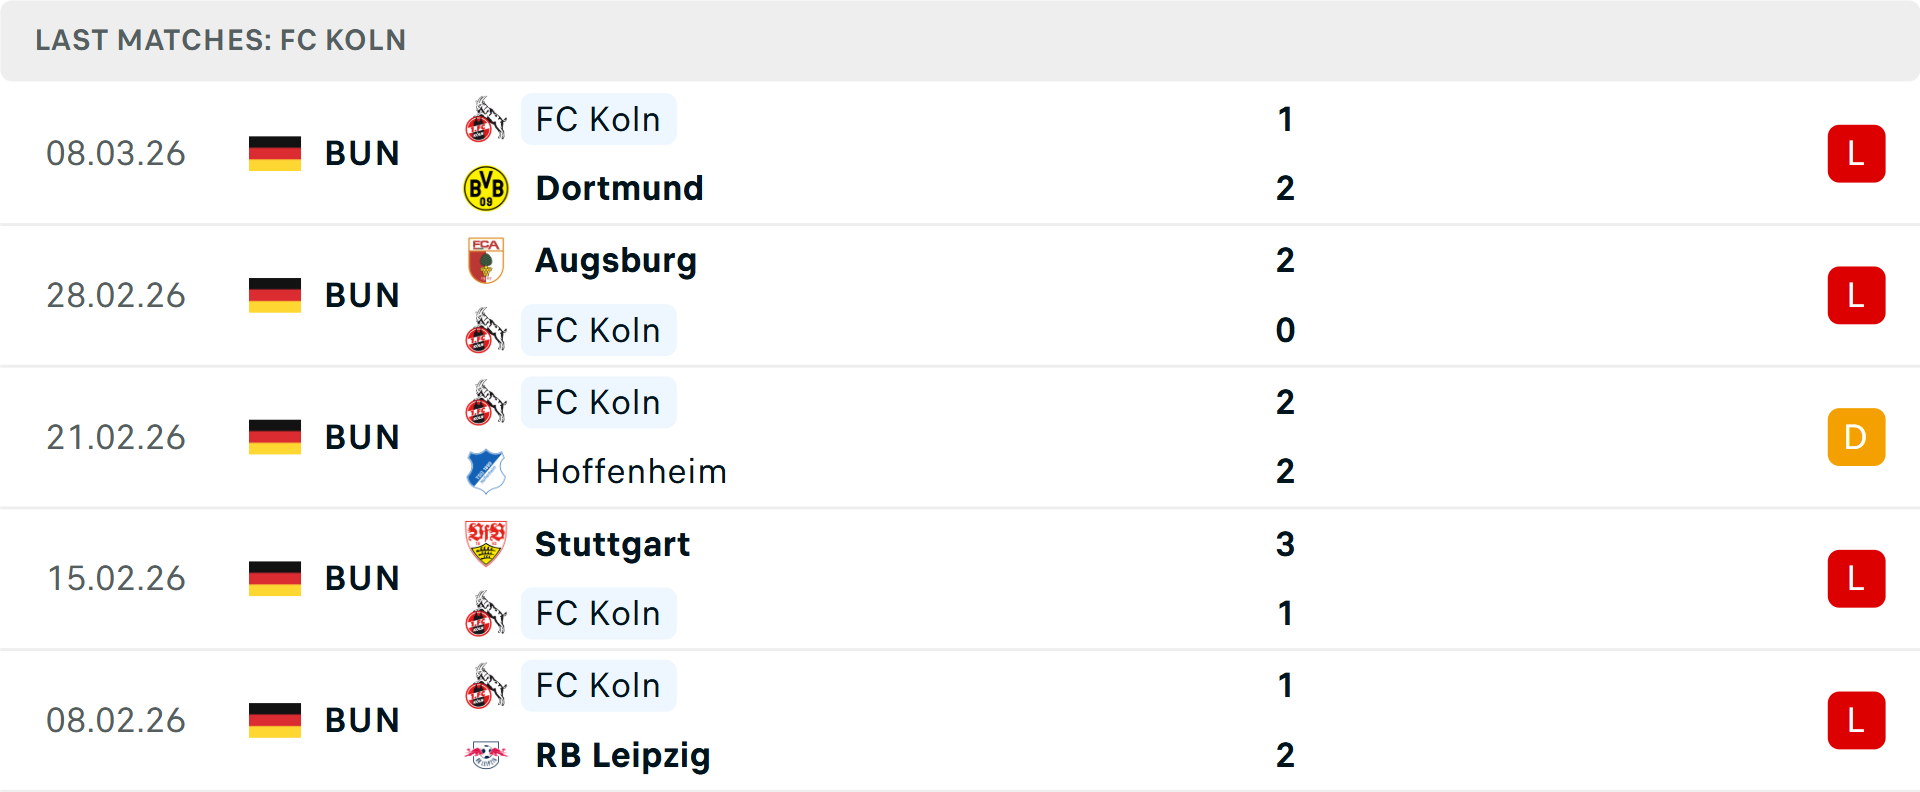Open the Stuttgart team link
1920x792 pixels.
(612, 544)
